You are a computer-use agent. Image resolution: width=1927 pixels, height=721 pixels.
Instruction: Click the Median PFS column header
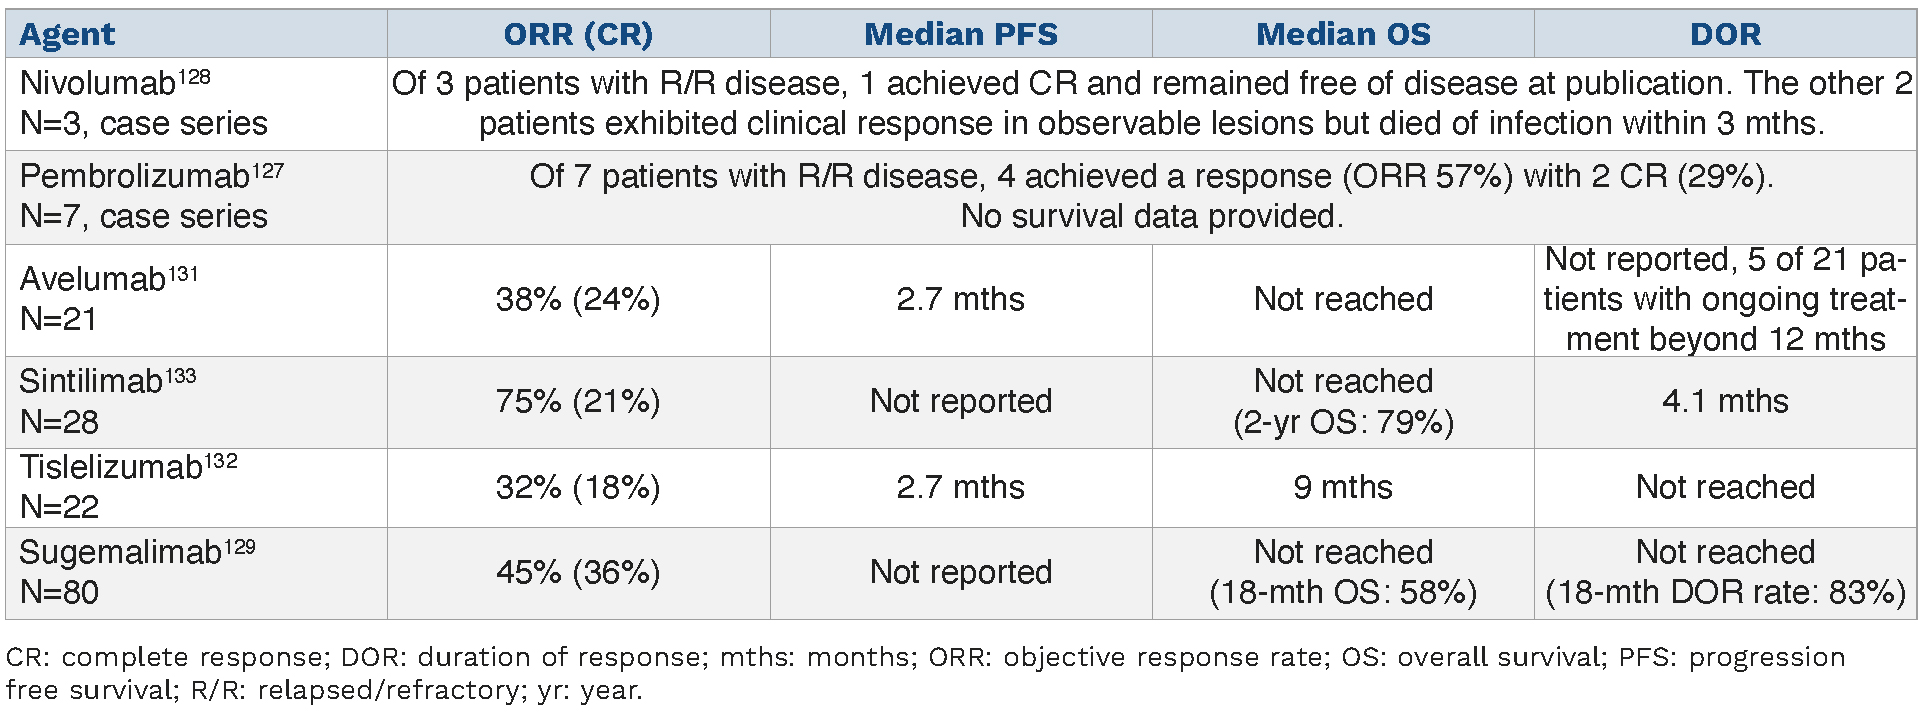coord(960,35)
